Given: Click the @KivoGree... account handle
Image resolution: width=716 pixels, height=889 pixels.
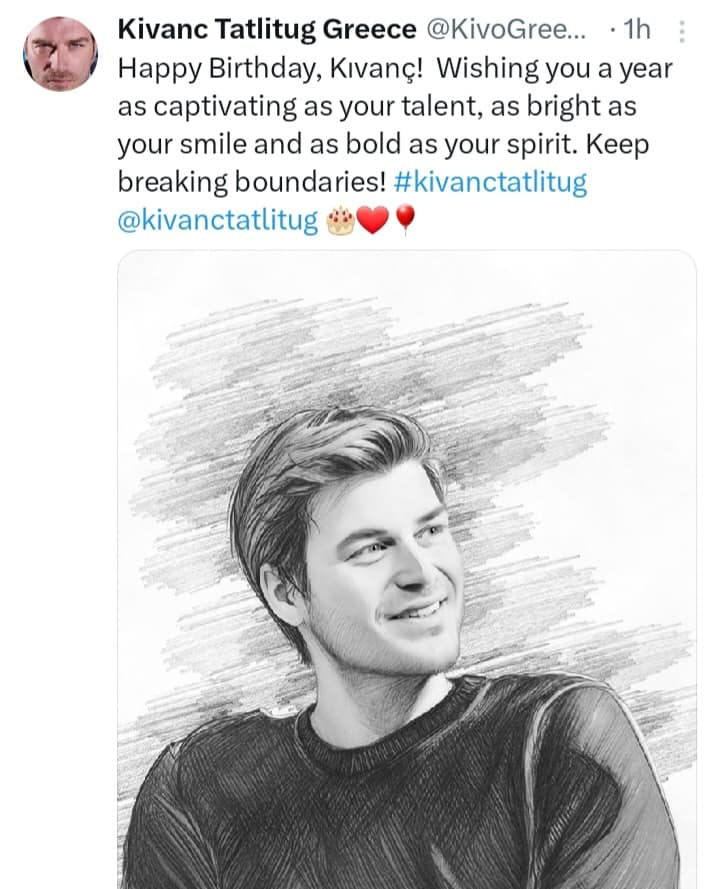Looking at the screenshot, I should [505, 29].
